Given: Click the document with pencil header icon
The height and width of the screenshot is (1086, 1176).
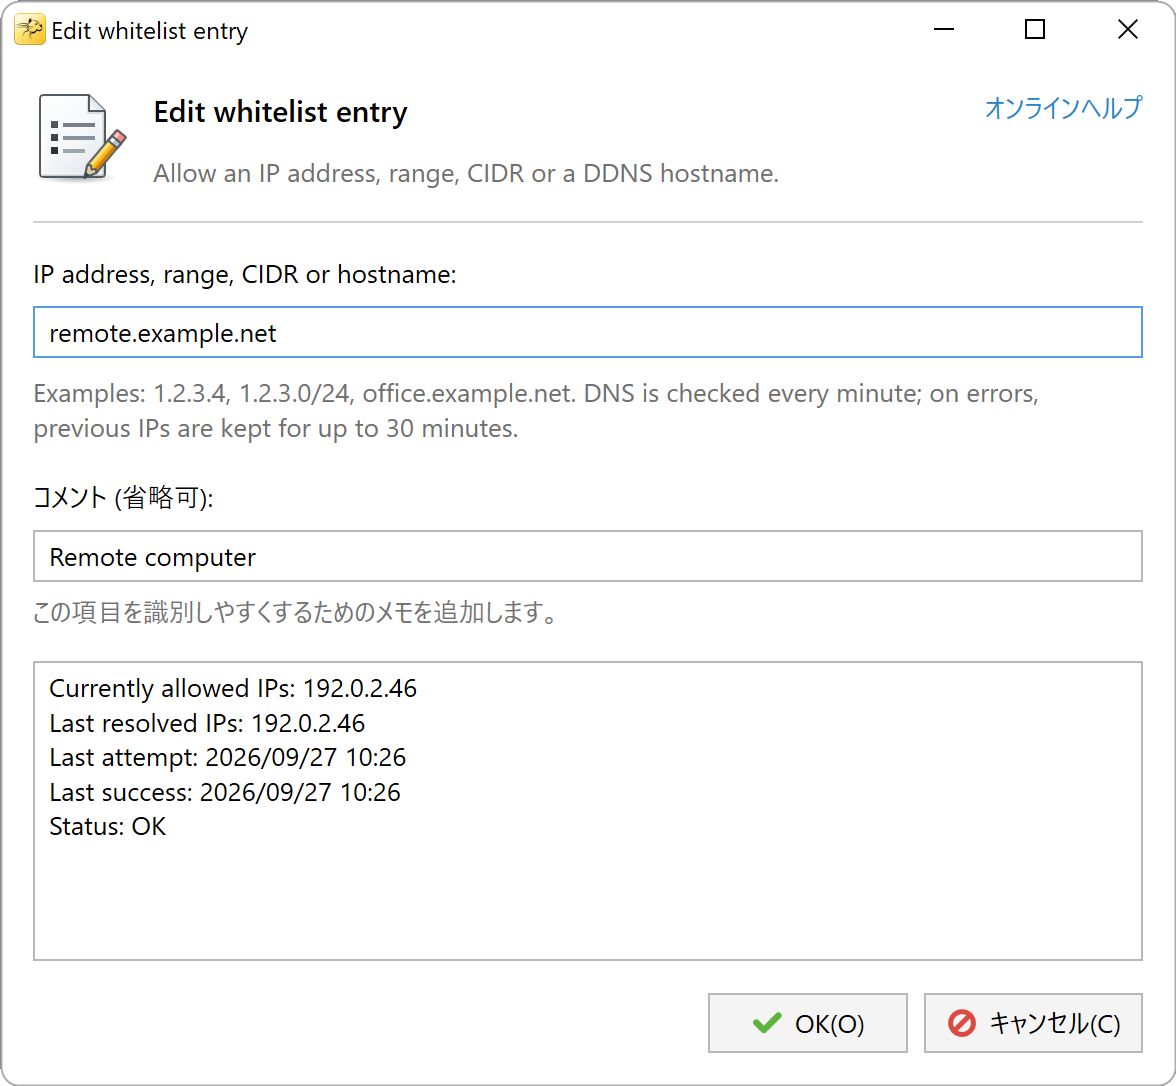Looking at the screenshot, I should [x=82, y=137].
